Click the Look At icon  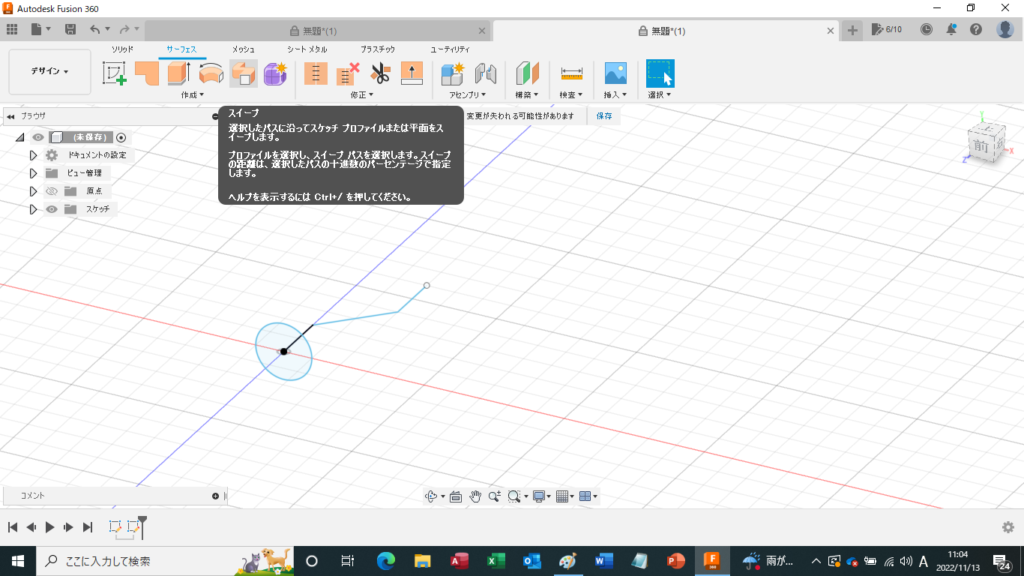[456, 496]
